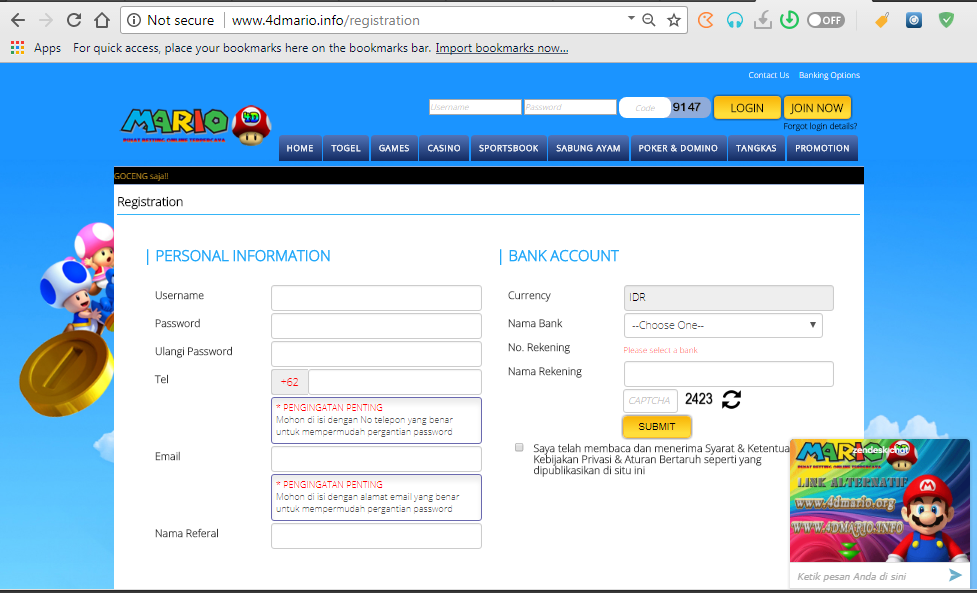Click the login Code field
The width and height of the screenshot is (977, 593).
point(645,108)
